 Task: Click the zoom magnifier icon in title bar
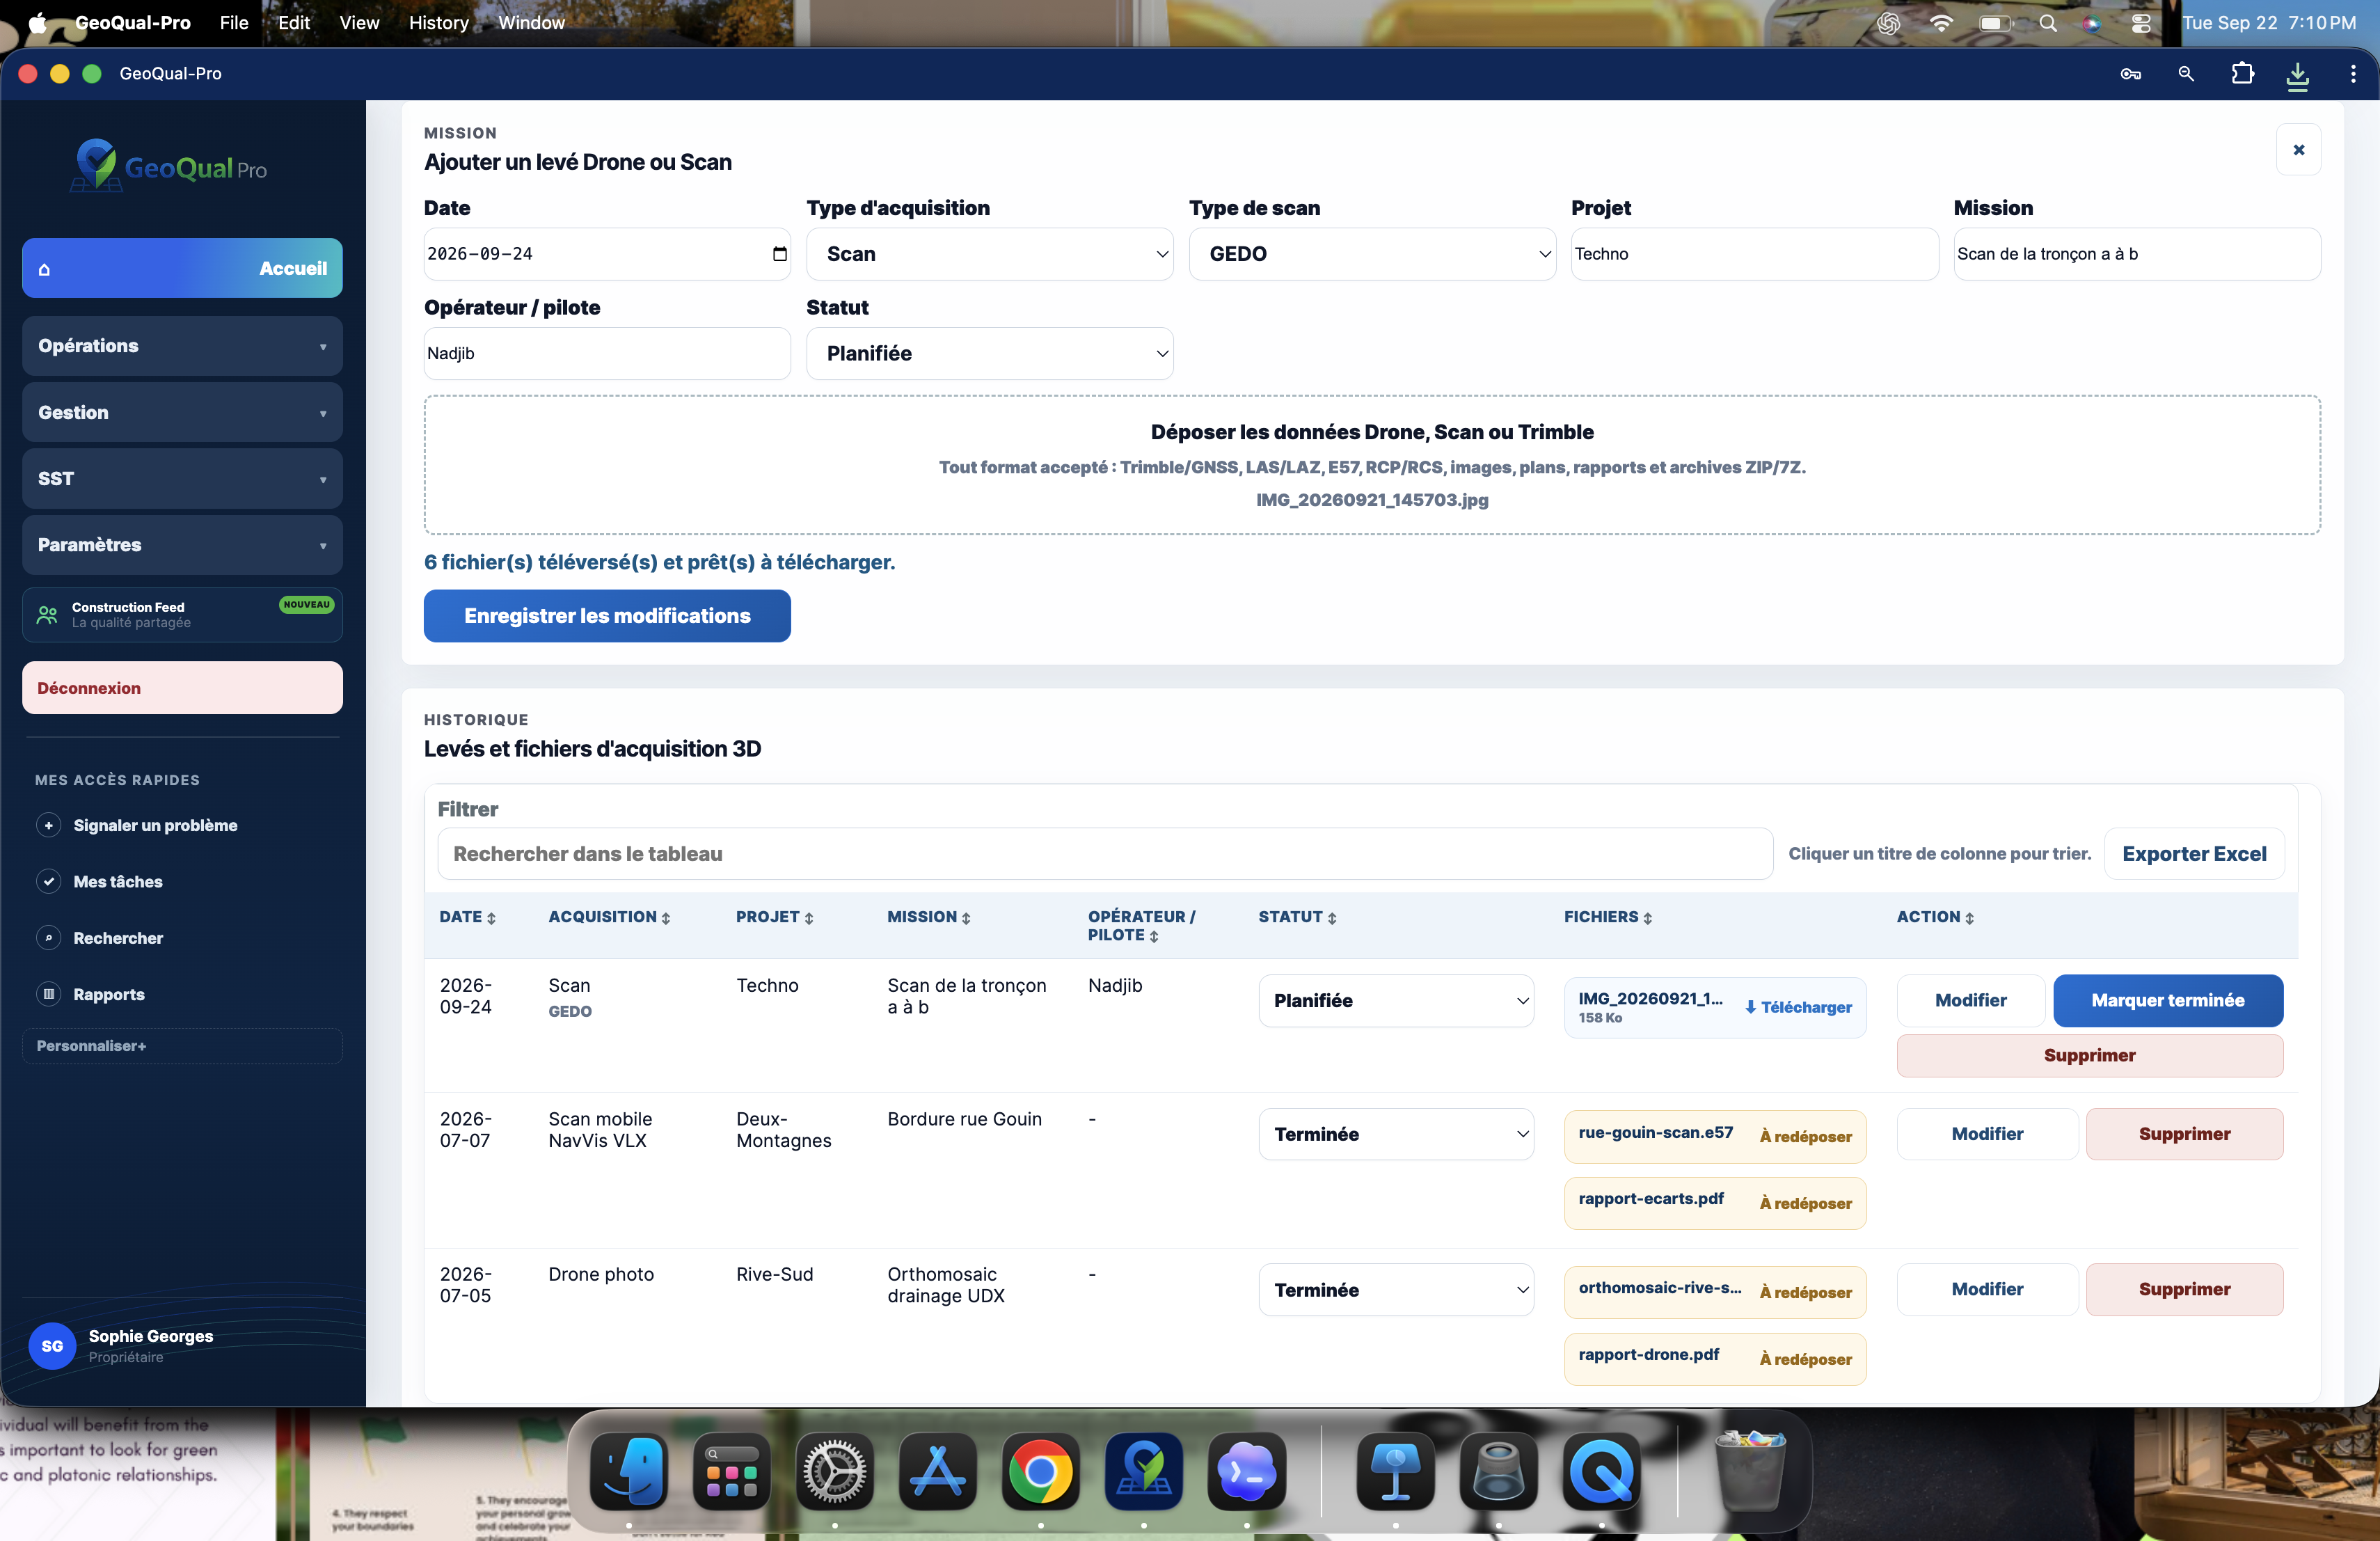coord(2186,74)
